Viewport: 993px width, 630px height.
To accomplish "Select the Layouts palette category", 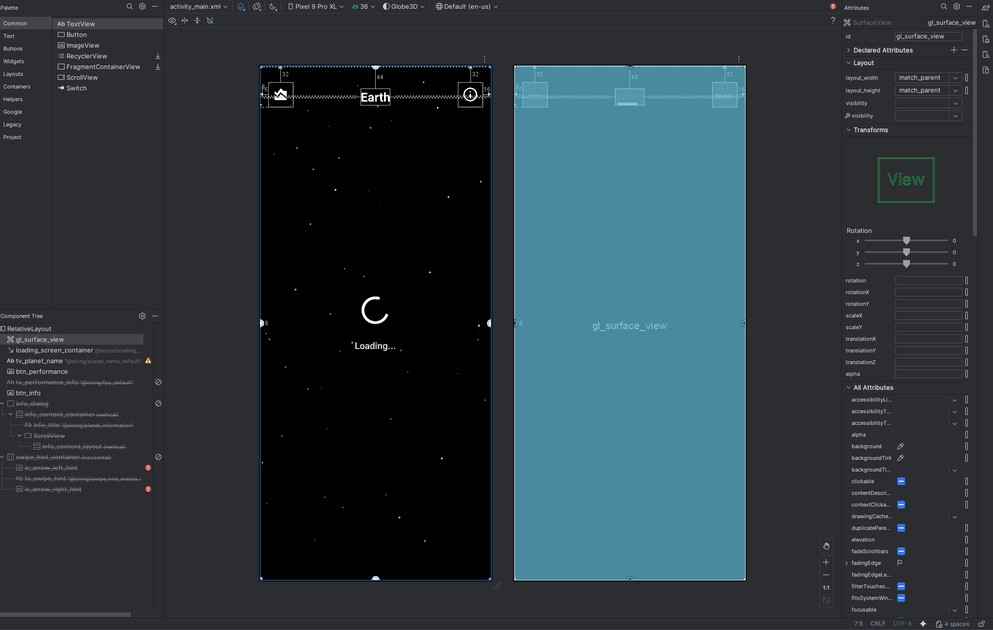I will click(13, 74).
